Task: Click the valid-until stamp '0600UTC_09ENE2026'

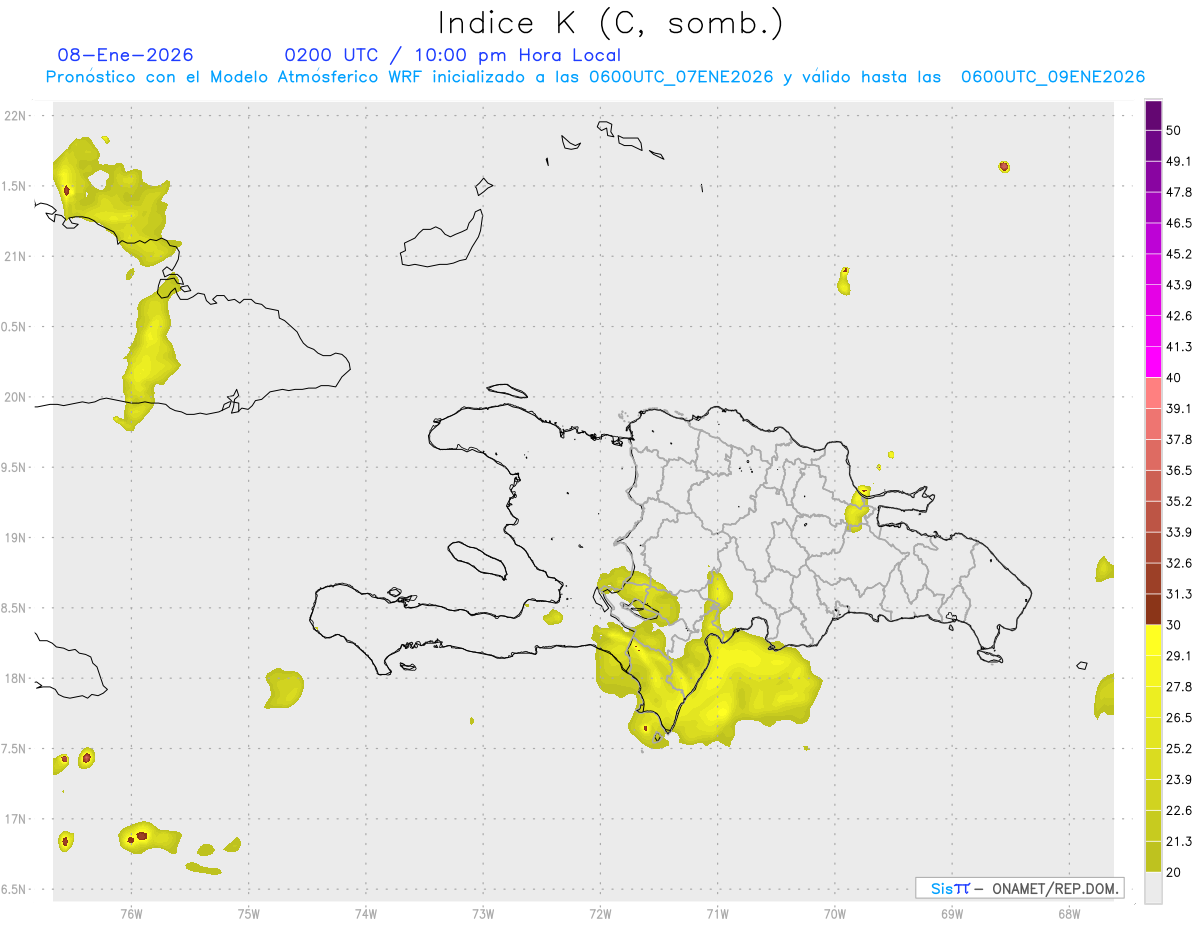Action: [1053, 77]
